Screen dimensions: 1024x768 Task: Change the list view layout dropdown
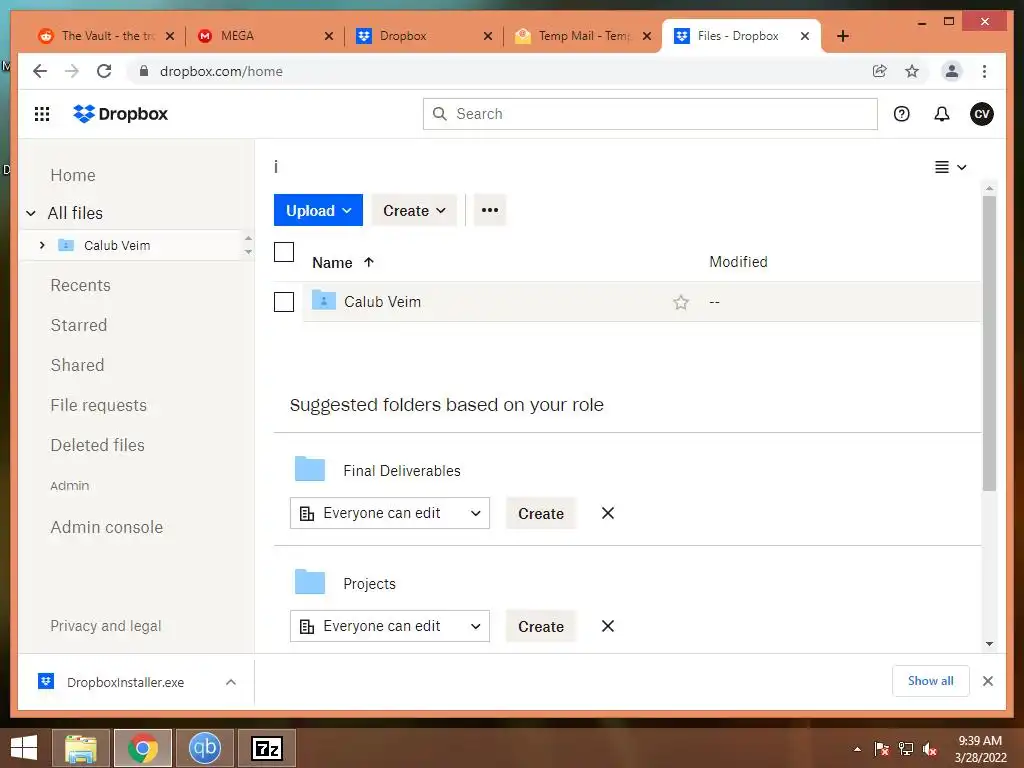coord(950,167)
